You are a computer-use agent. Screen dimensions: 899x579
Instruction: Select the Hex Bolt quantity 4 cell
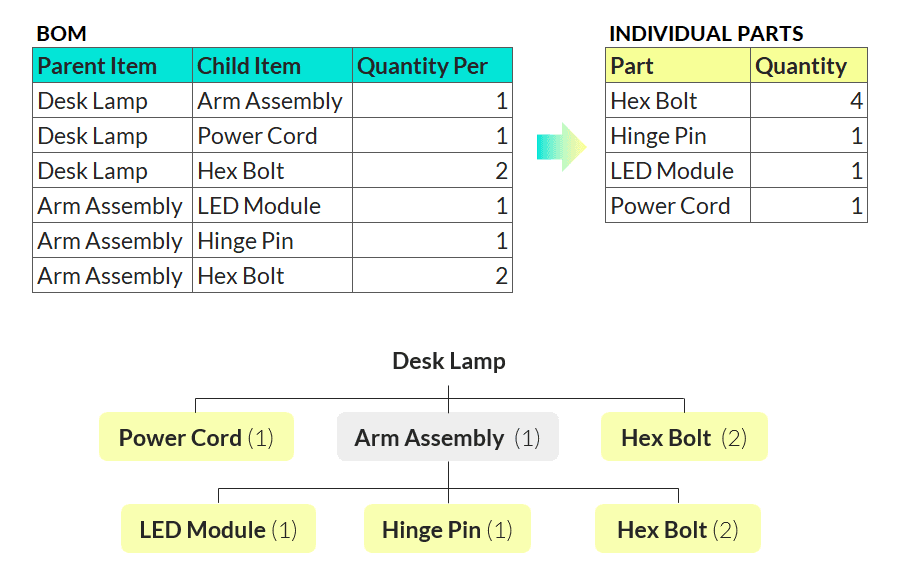(x=809, y=101)
